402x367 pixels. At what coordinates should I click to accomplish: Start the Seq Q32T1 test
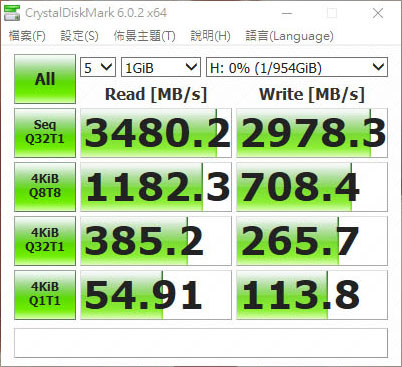pos(45,133)
